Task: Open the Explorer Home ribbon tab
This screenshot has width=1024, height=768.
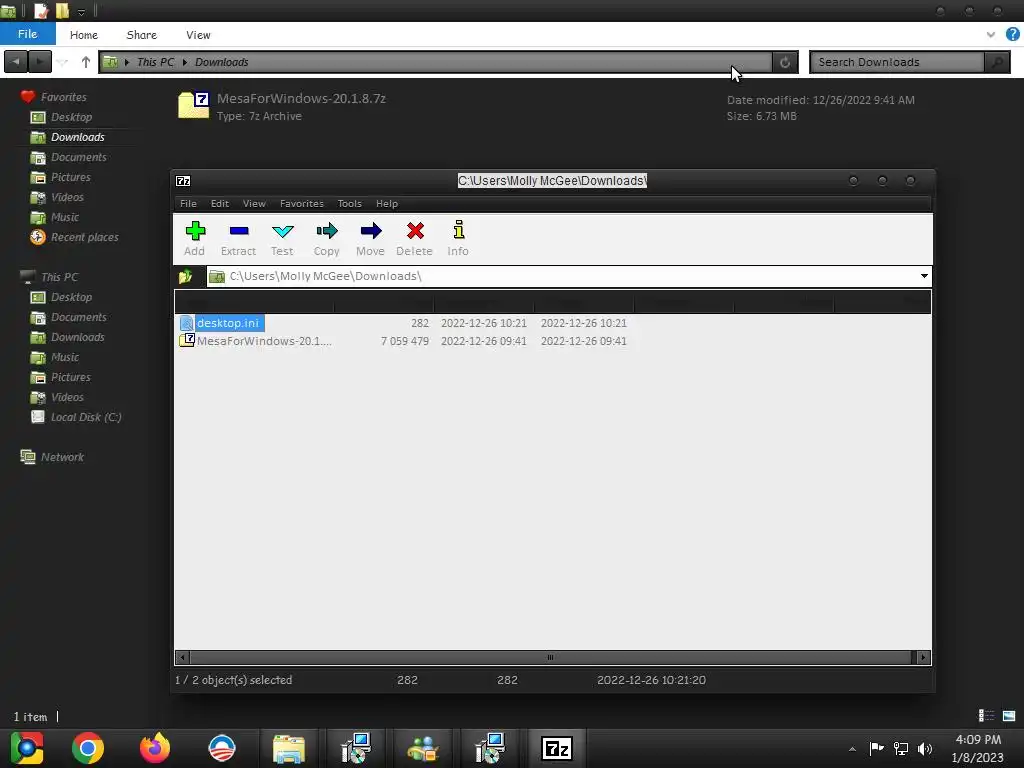Action: (x=84, y=35)
